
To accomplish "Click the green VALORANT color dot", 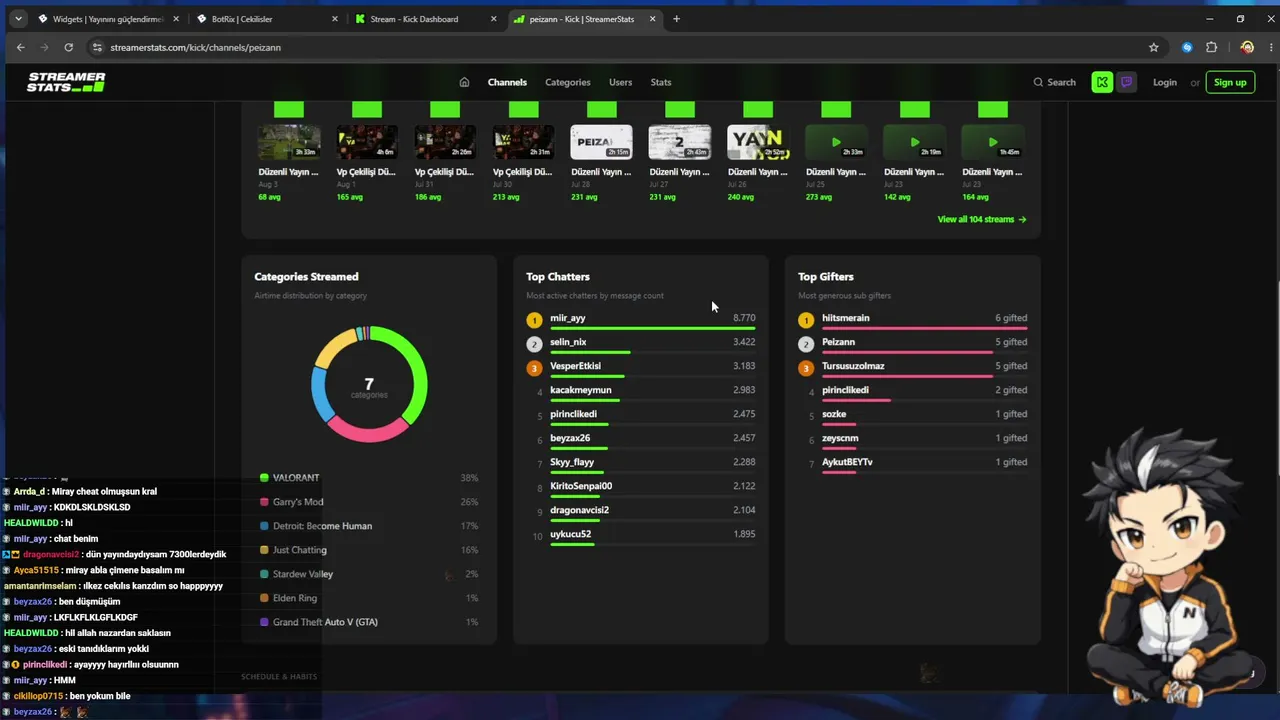I will (264, 478).
